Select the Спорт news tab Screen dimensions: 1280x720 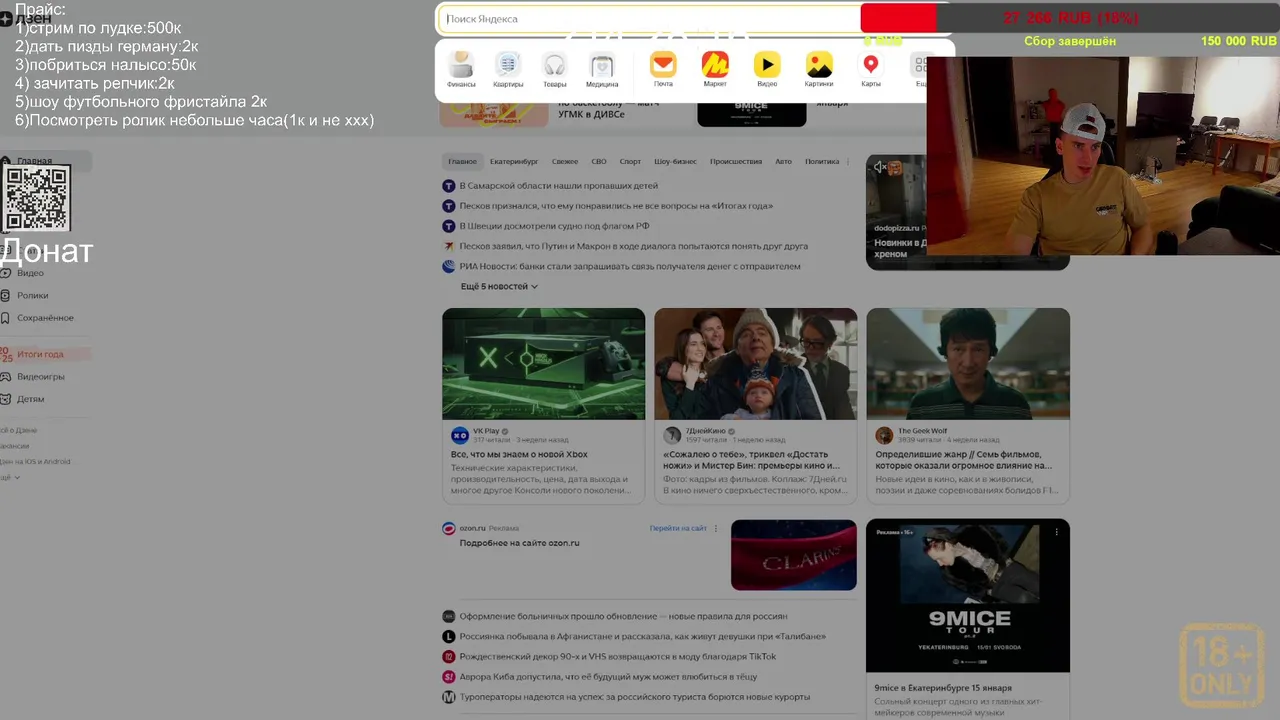[630, 161]
